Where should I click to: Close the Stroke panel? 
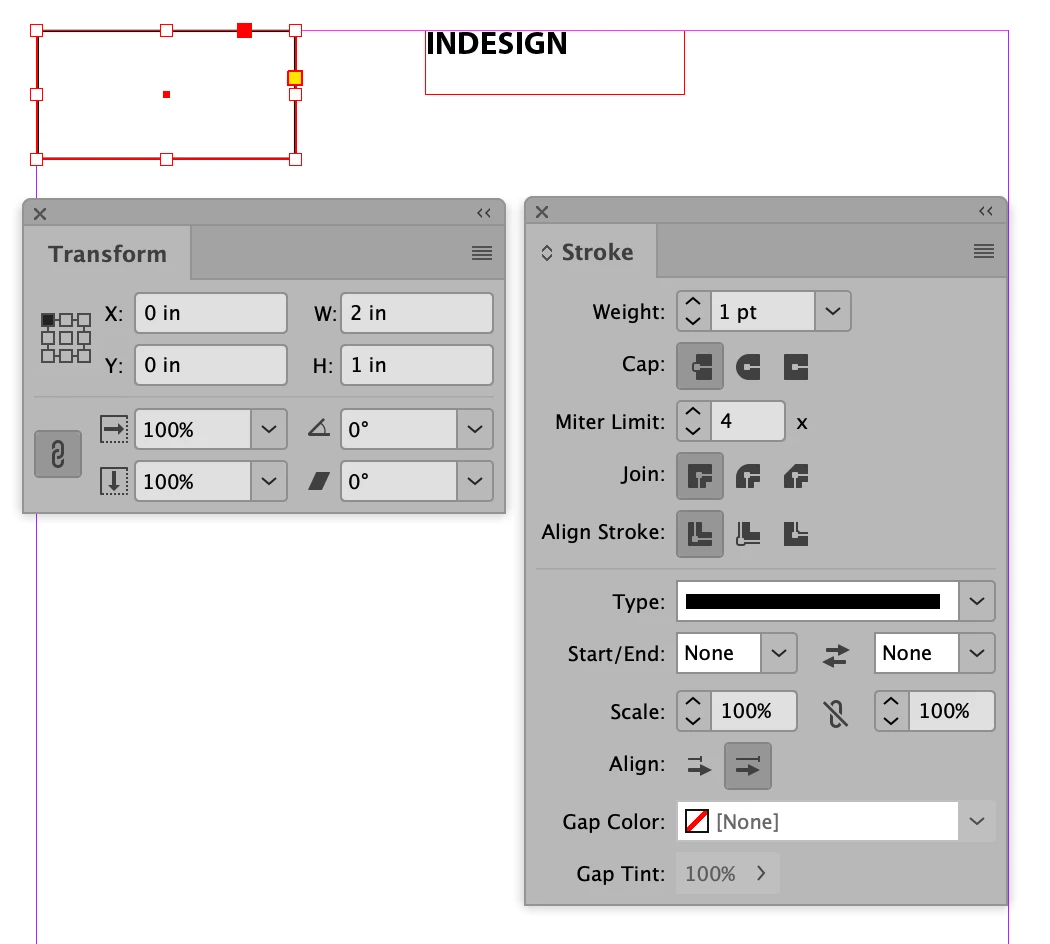click(542, 212)
